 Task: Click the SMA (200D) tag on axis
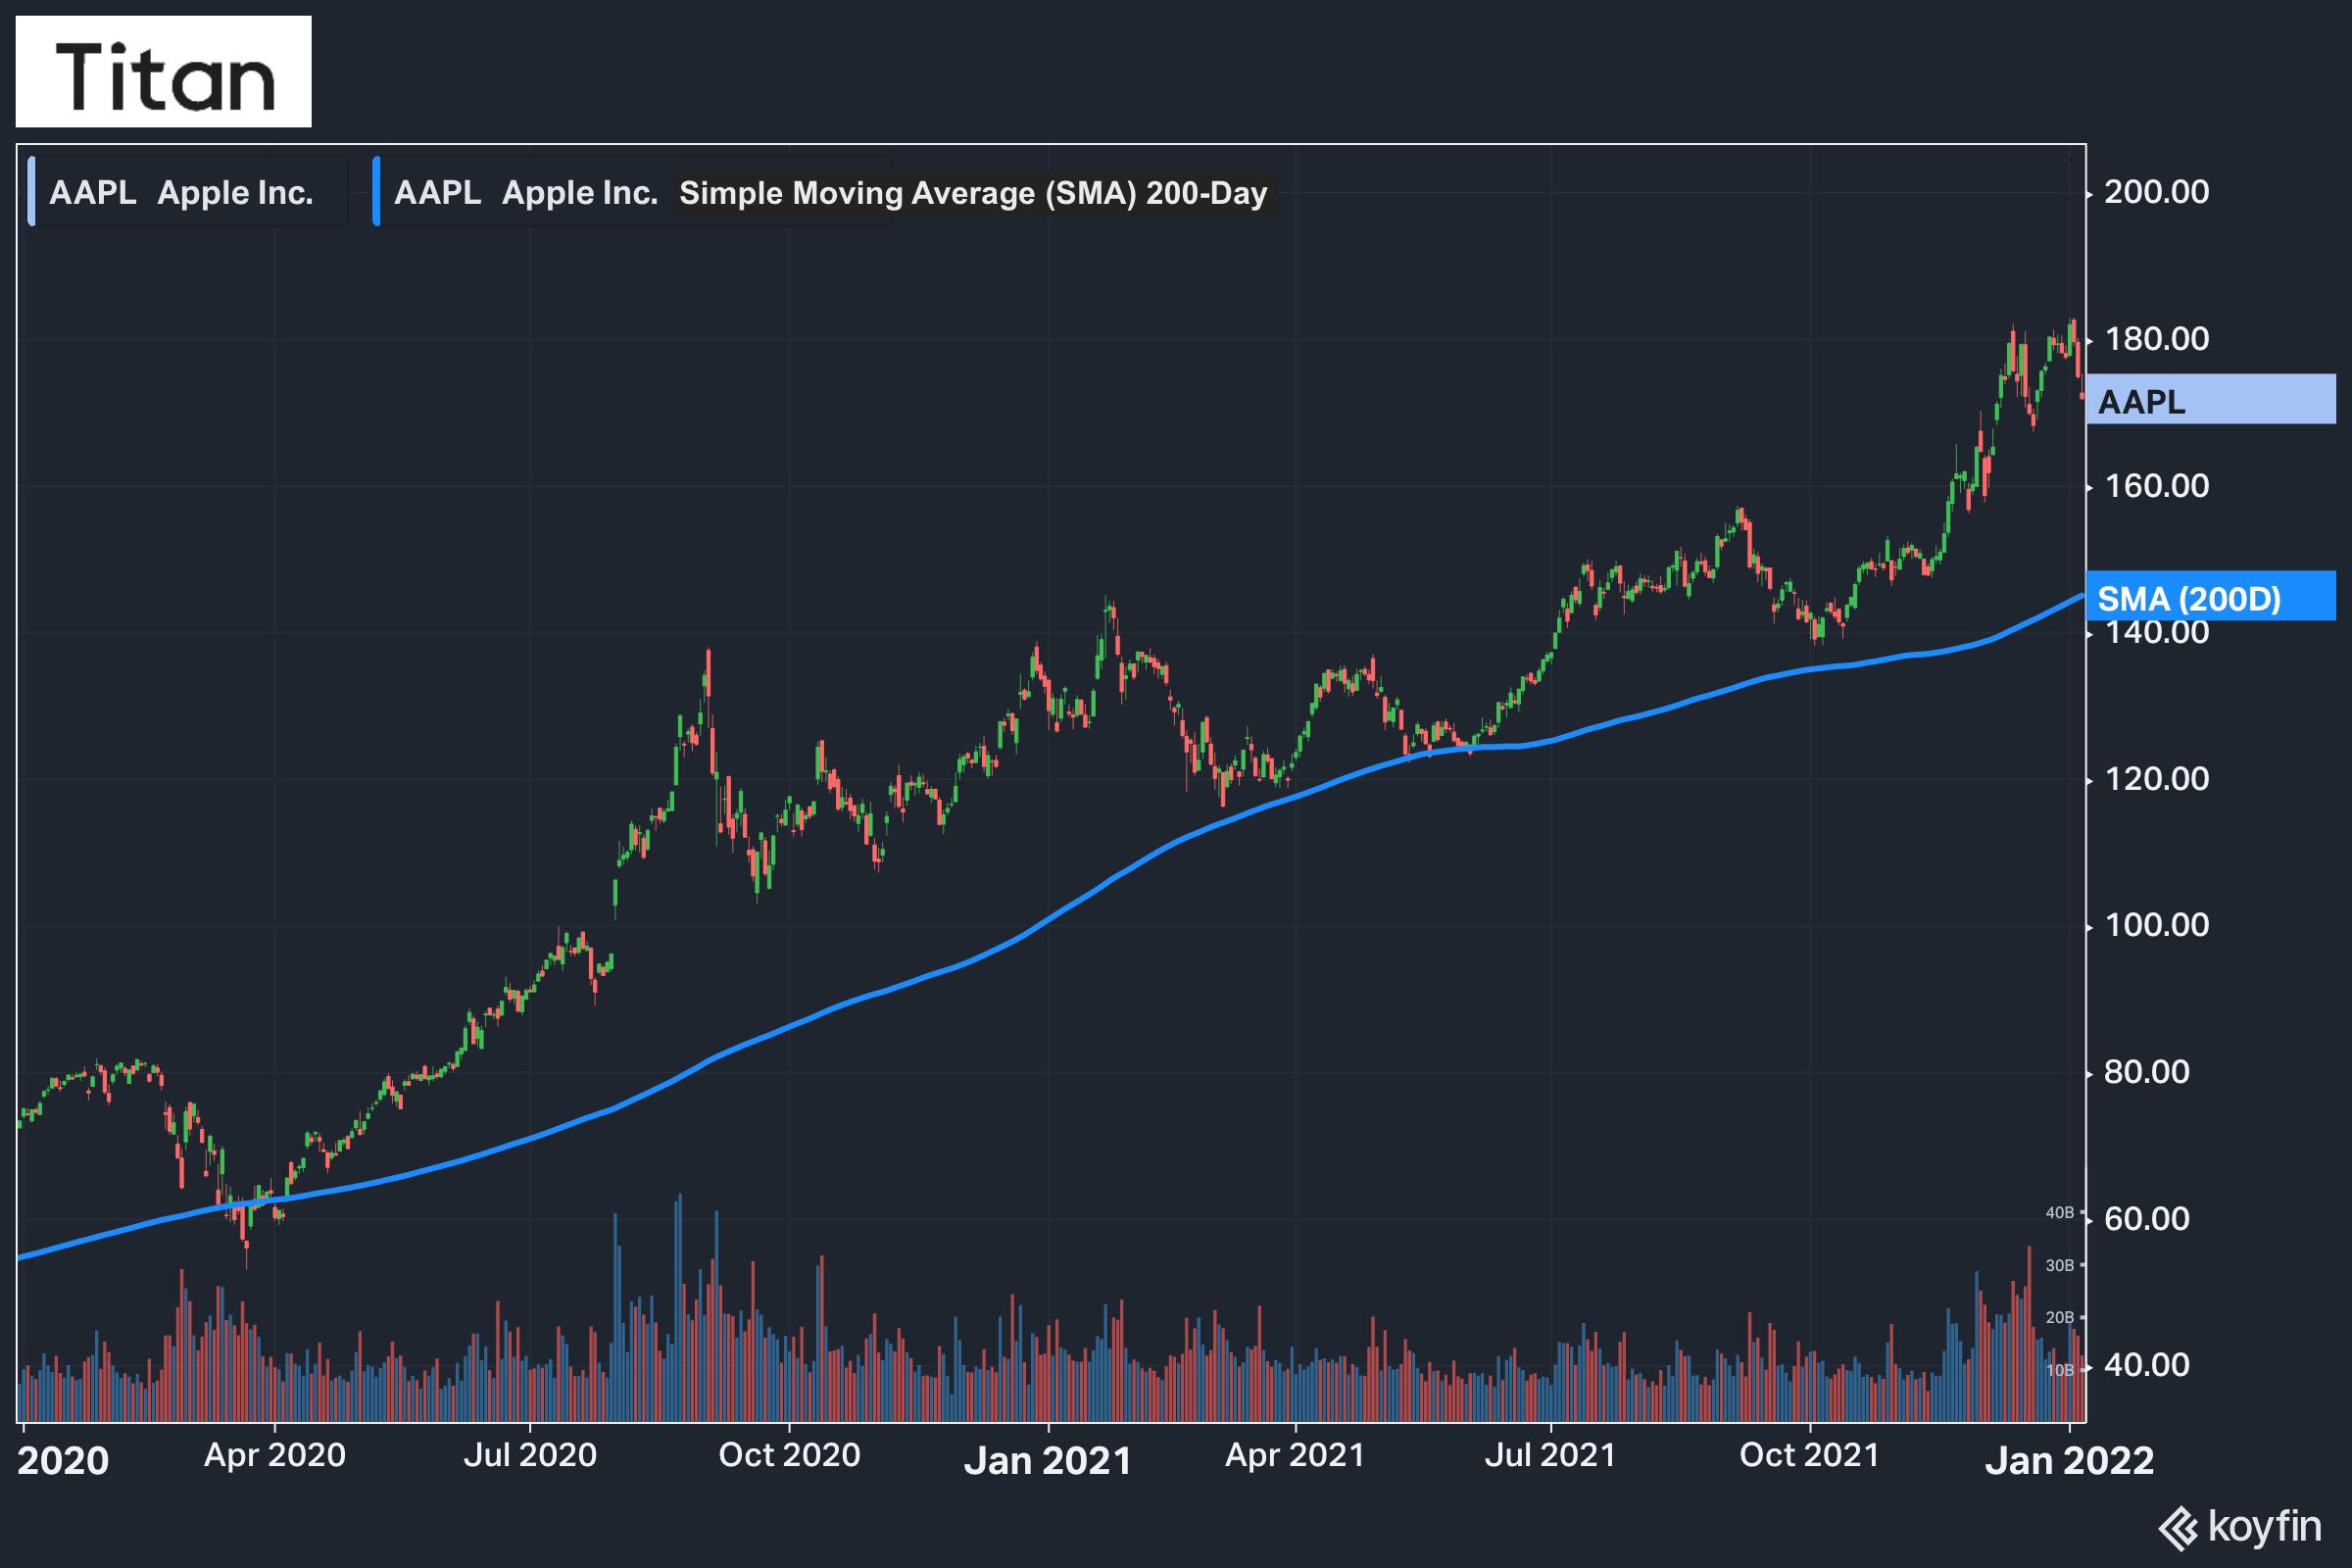tap(2211, 597)
